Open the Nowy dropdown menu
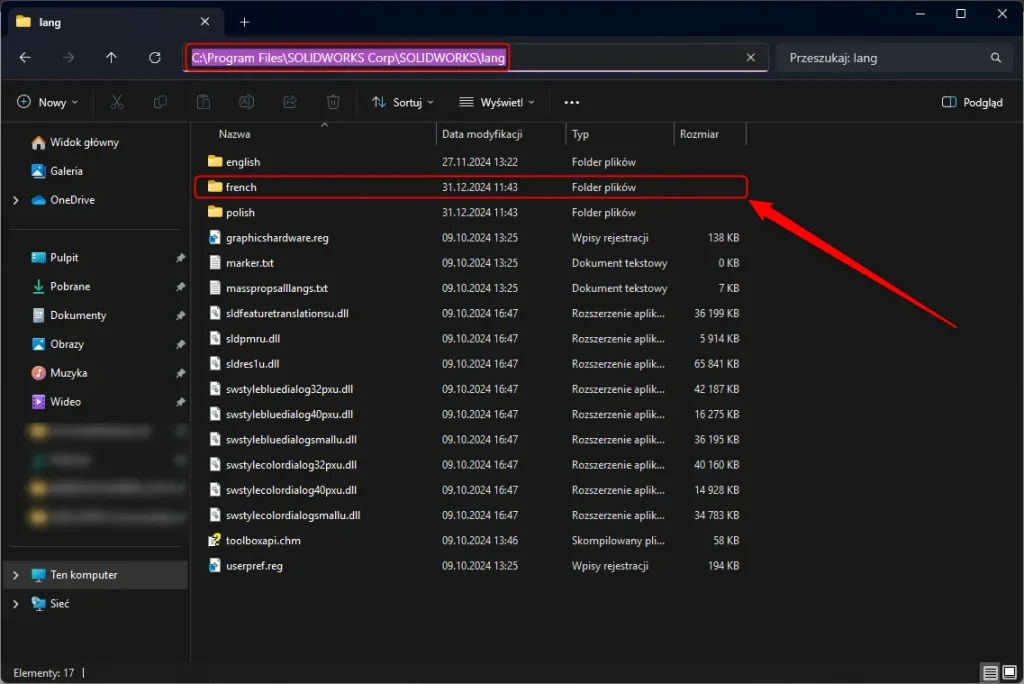1024x684 pixels. (x=48, y=102)
